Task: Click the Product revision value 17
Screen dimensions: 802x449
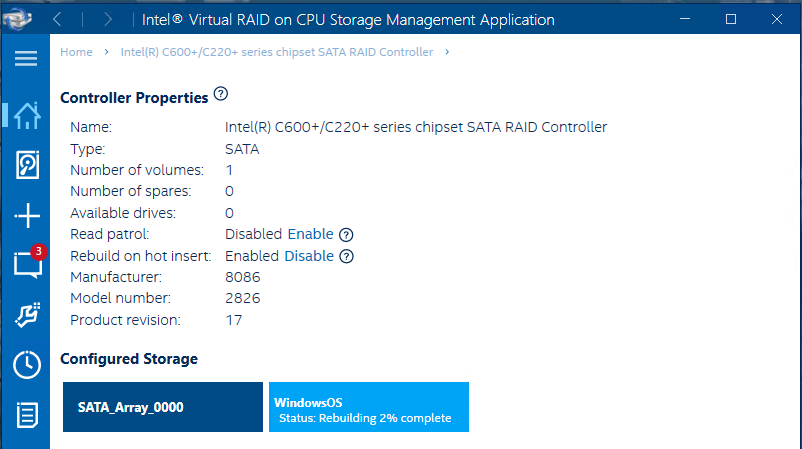Action: tap(234, 320)
